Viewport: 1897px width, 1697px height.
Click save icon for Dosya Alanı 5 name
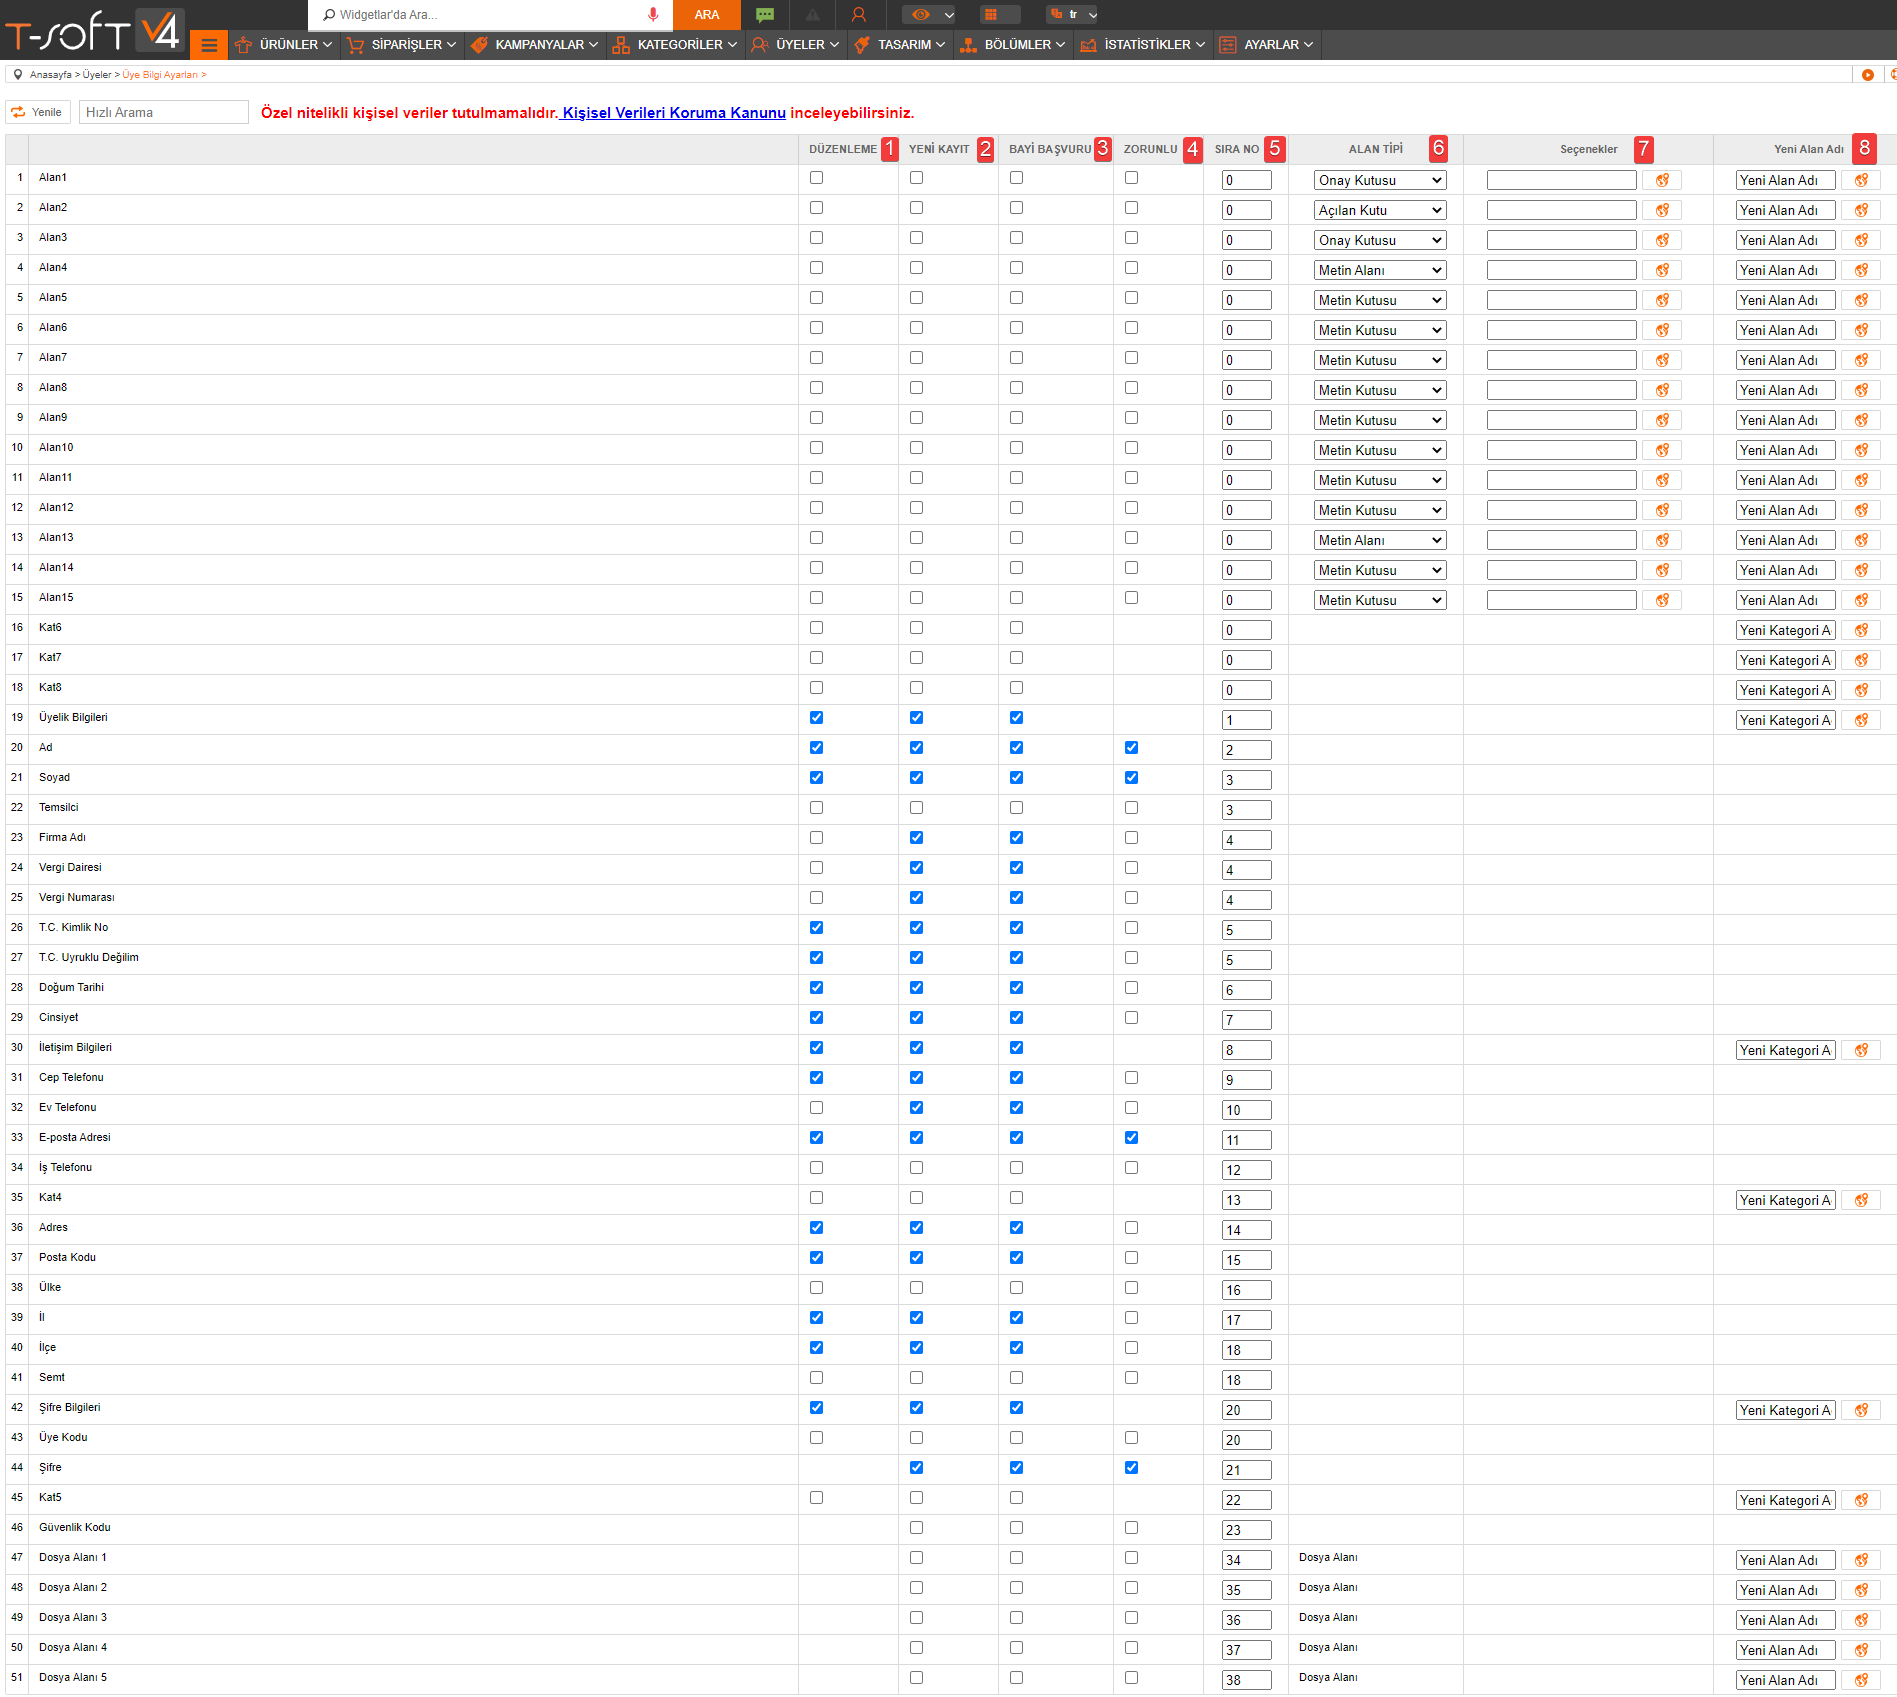pyautogui.click(x=1861, y=1680)
